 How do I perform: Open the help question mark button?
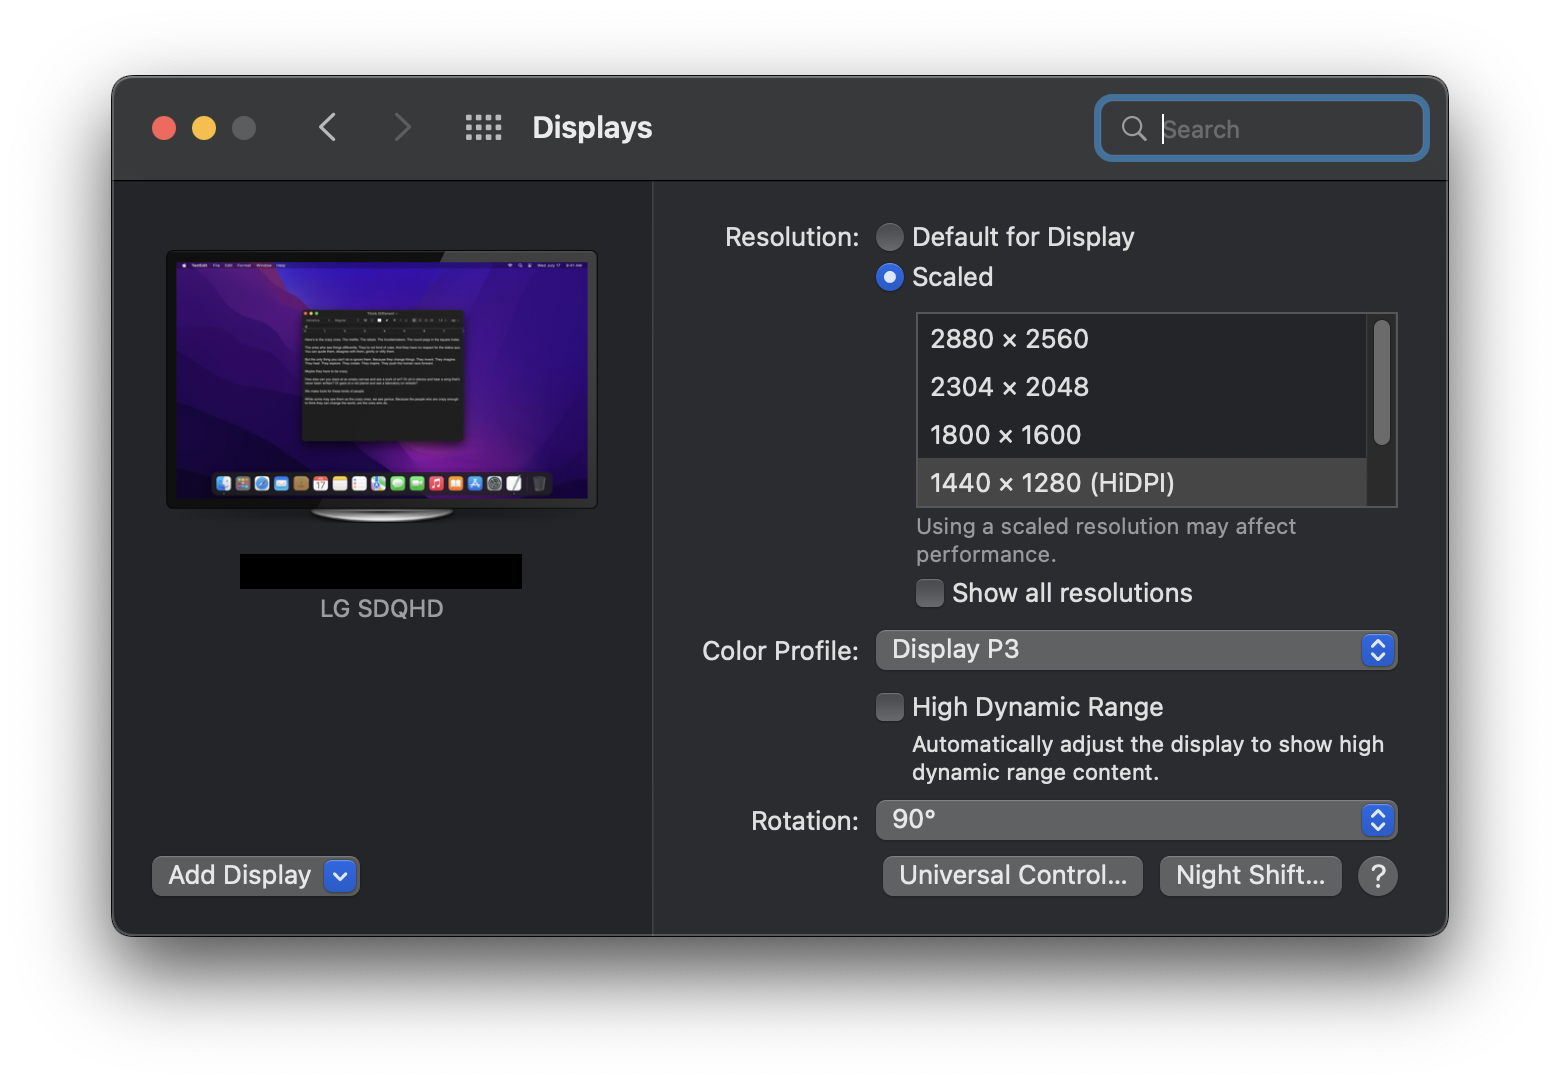pyautogui.click(x=1377, y=876)
